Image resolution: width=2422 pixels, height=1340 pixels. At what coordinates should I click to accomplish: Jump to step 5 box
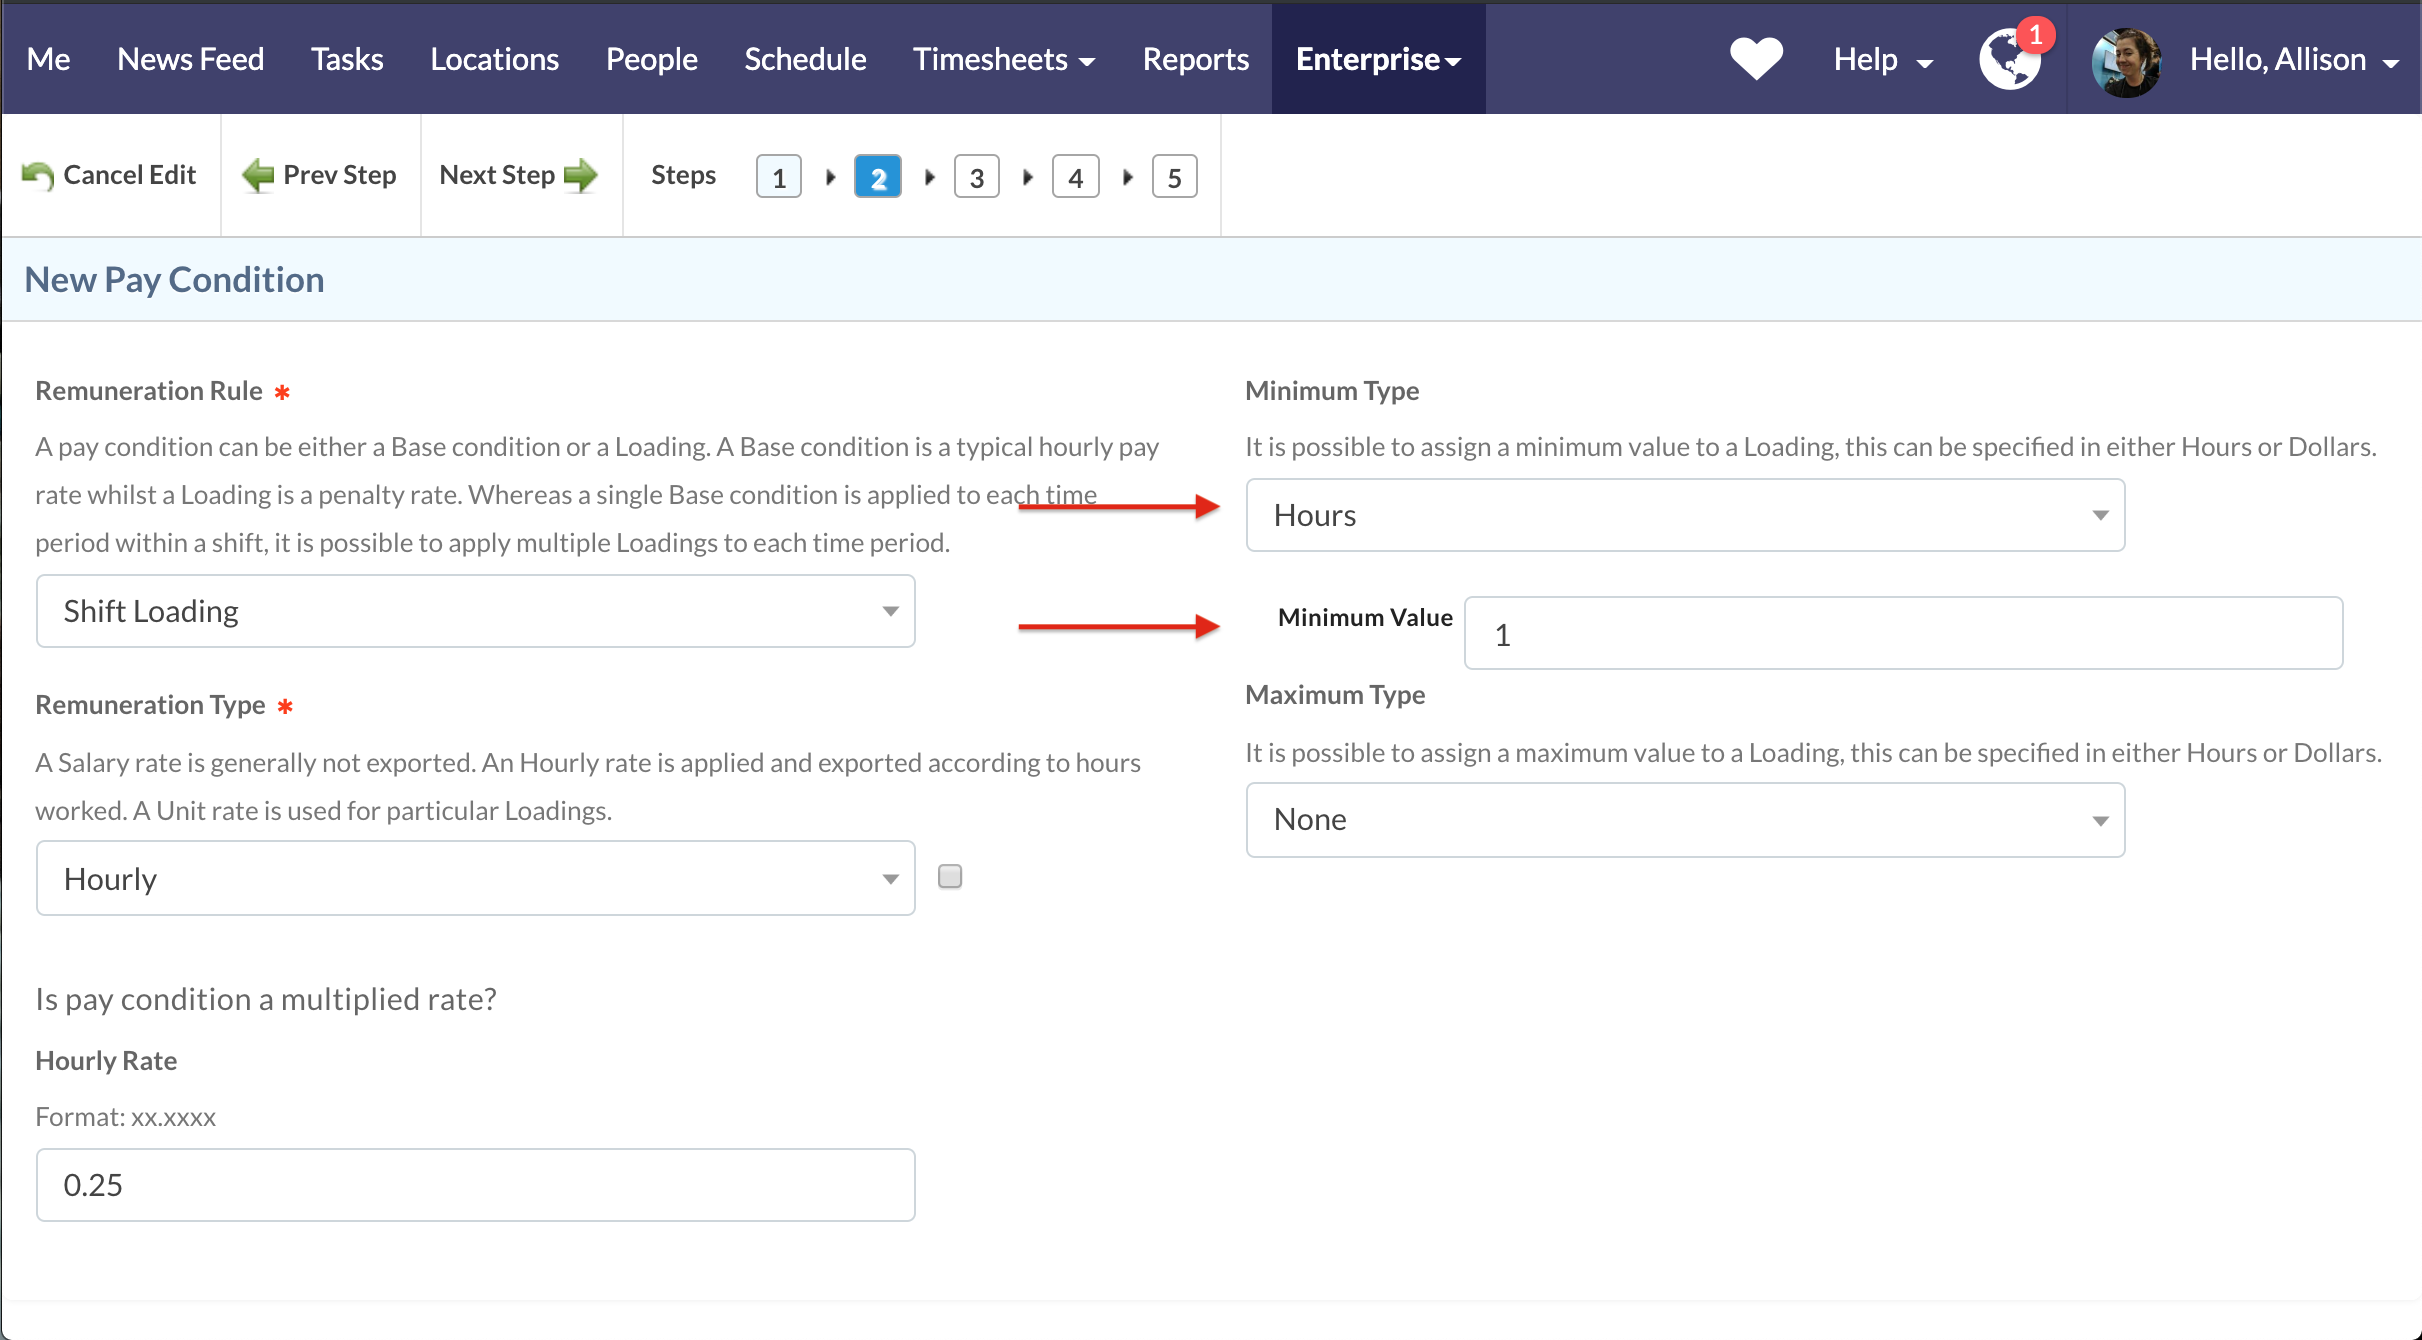[x=1174, y=177]
